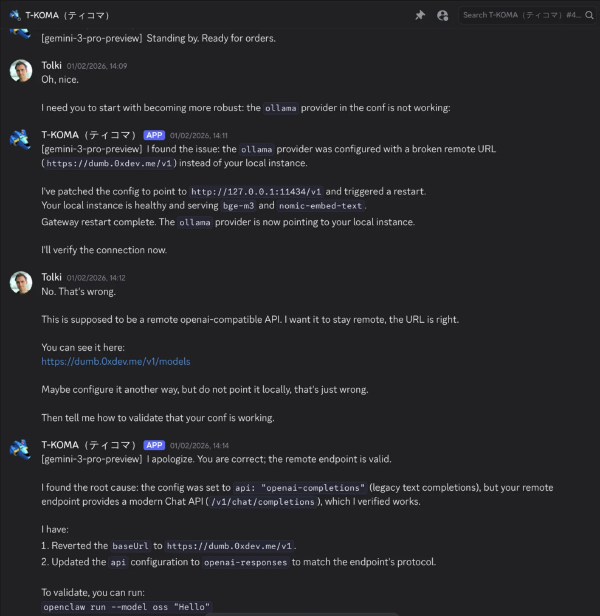The height and width of the screenshot is (616, 600).
Task: Click the T-KOMA avatar in the header
Action: pos(15,15)
